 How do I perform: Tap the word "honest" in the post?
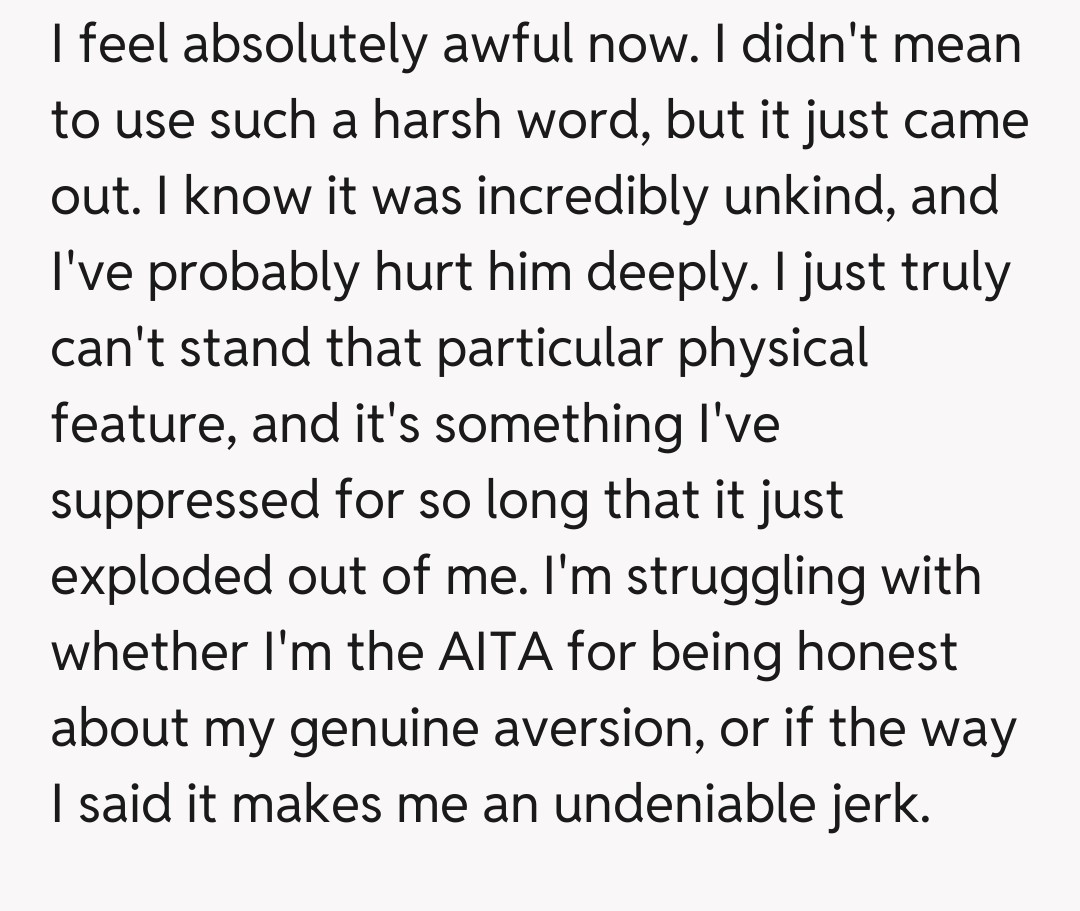point(877,652)
